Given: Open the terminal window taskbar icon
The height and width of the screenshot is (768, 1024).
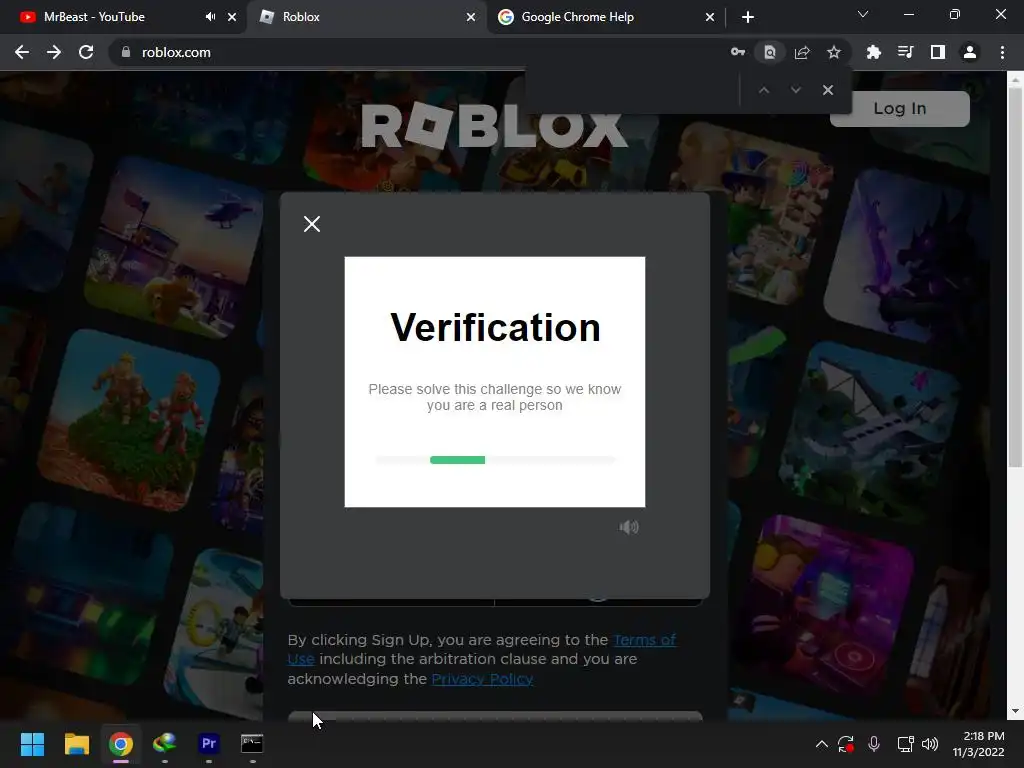Looking at the screenshot, I should [x=252, y=744].
